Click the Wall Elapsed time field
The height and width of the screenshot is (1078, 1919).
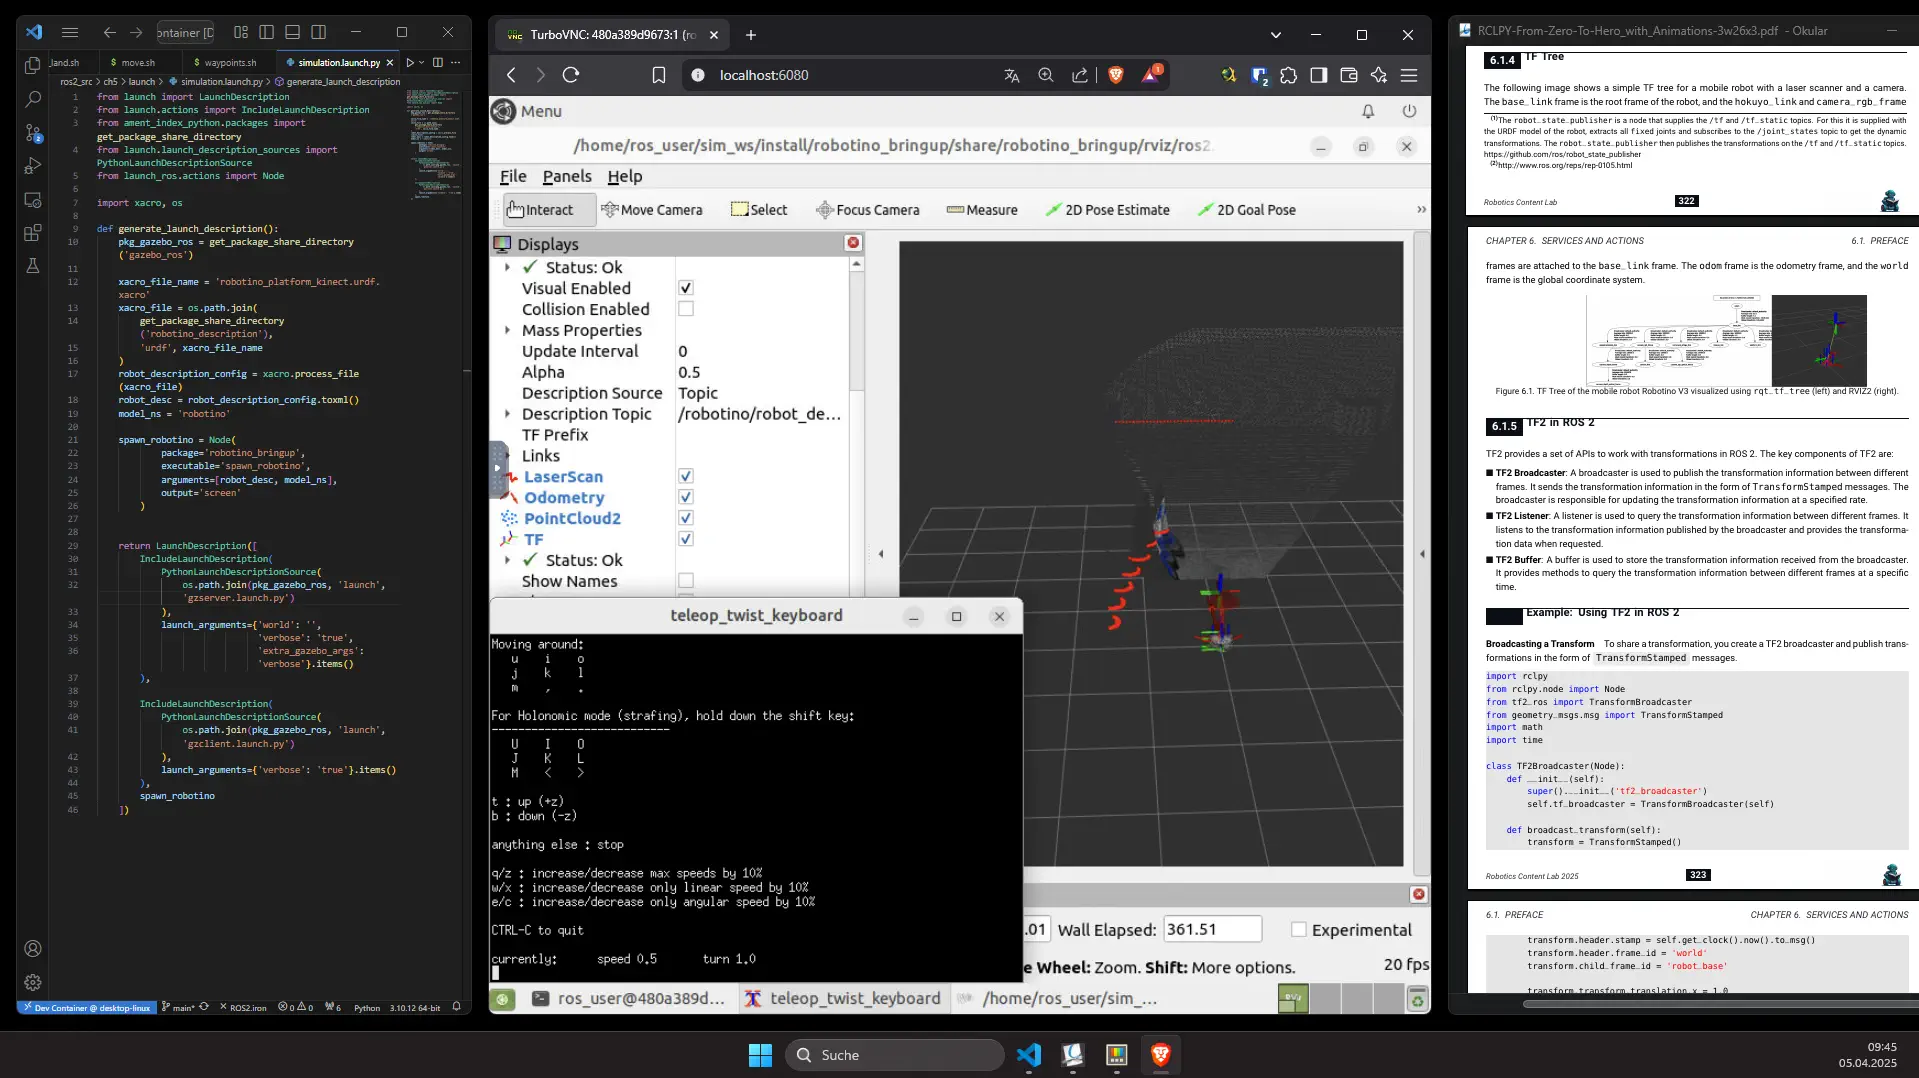pos(1211,930)
